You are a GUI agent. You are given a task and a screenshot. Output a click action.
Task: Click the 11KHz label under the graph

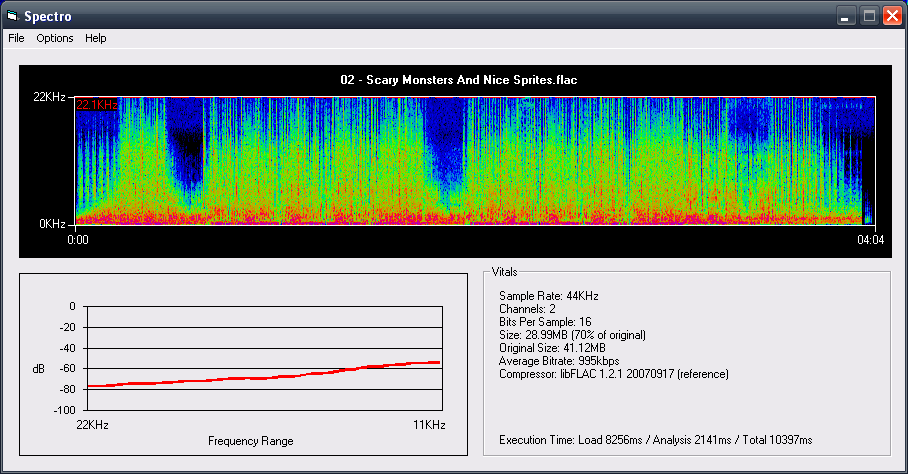(x=427, y=424)
